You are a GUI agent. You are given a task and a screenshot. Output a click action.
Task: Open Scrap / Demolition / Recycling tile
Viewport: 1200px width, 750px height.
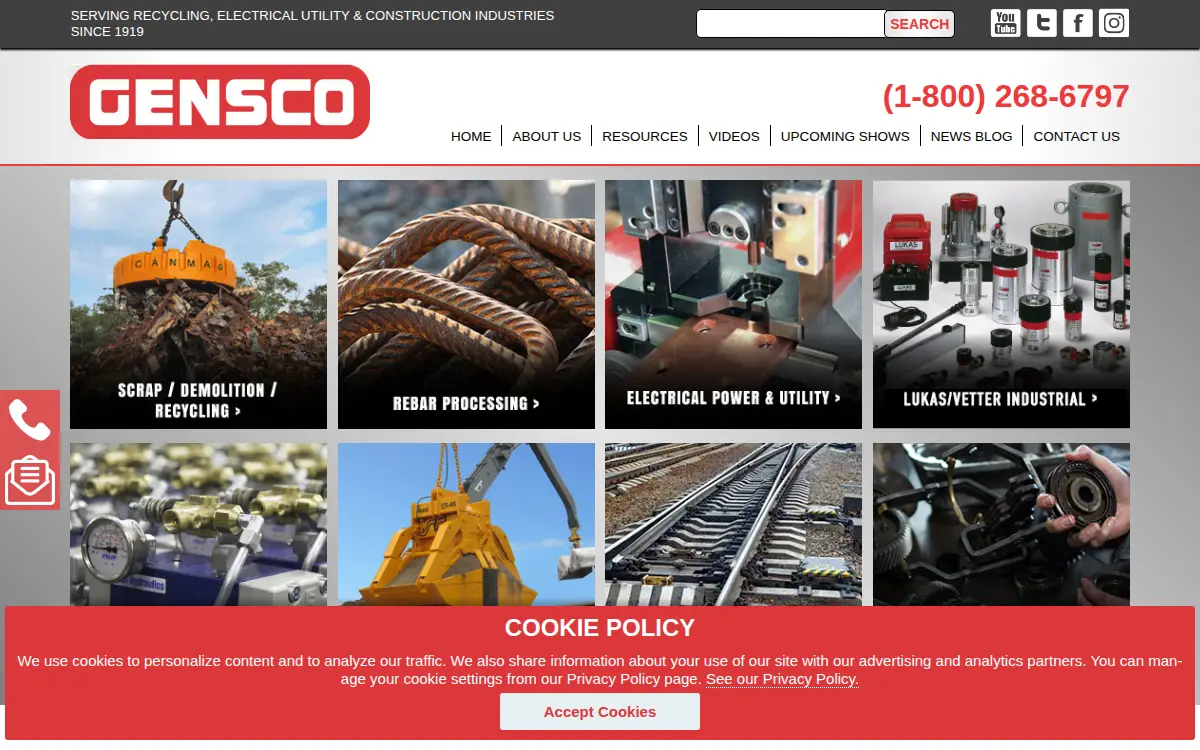point(198,304)
